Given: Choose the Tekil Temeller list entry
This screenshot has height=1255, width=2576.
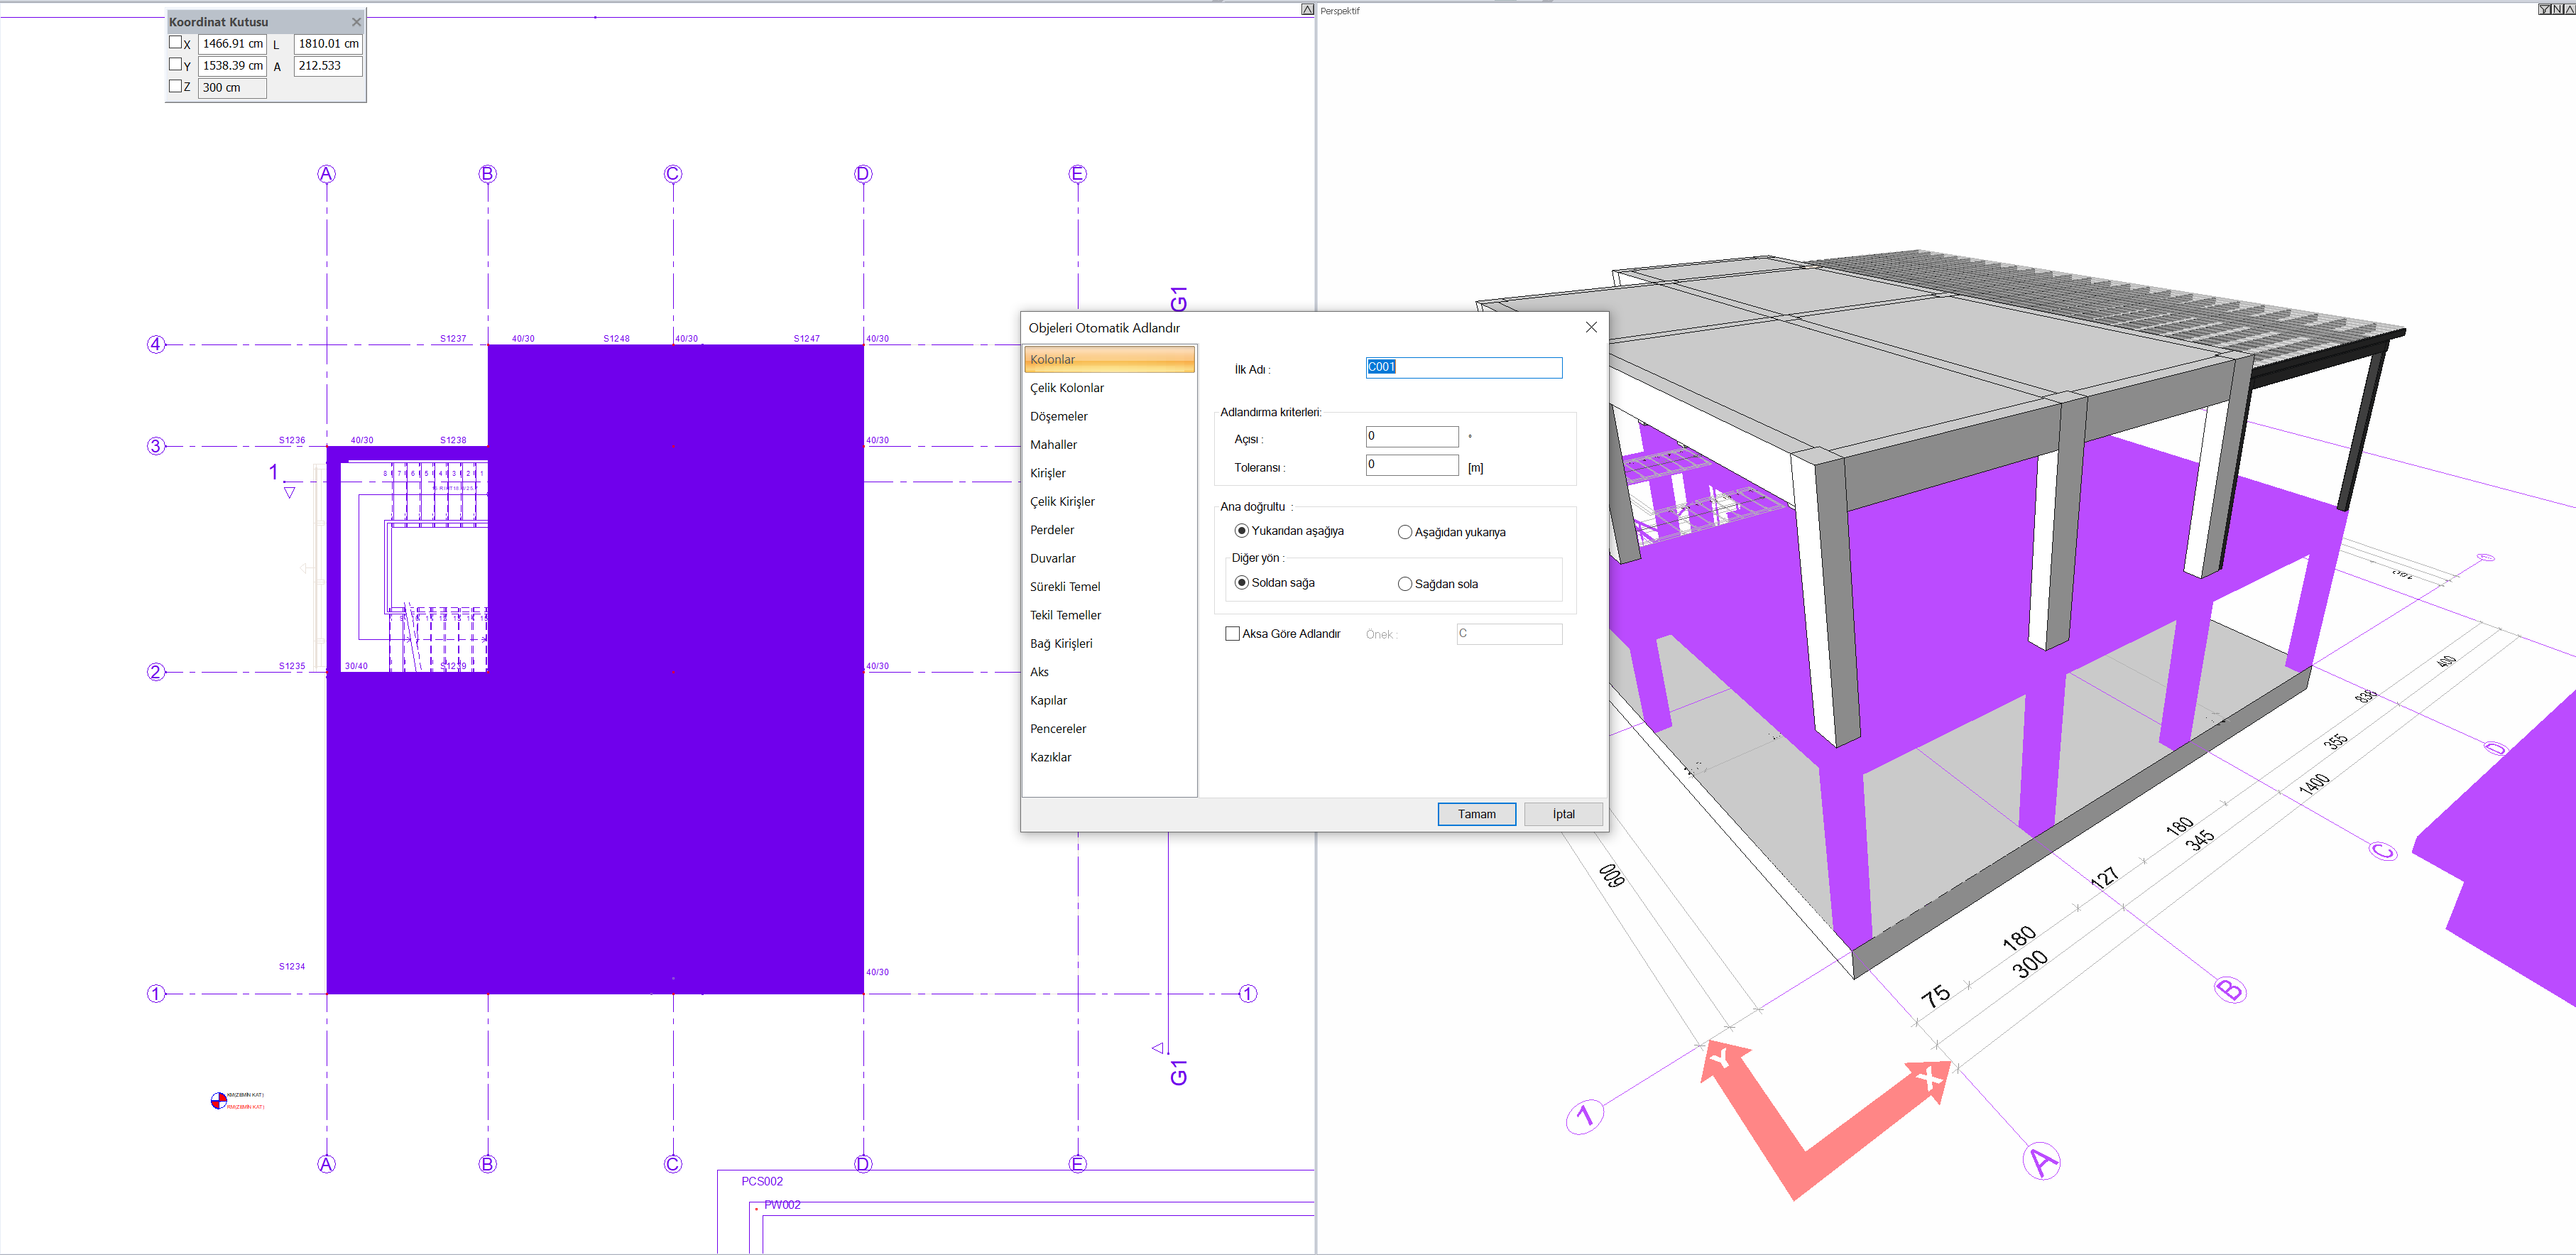Looking at the screenshot, I should point(1065,615).
